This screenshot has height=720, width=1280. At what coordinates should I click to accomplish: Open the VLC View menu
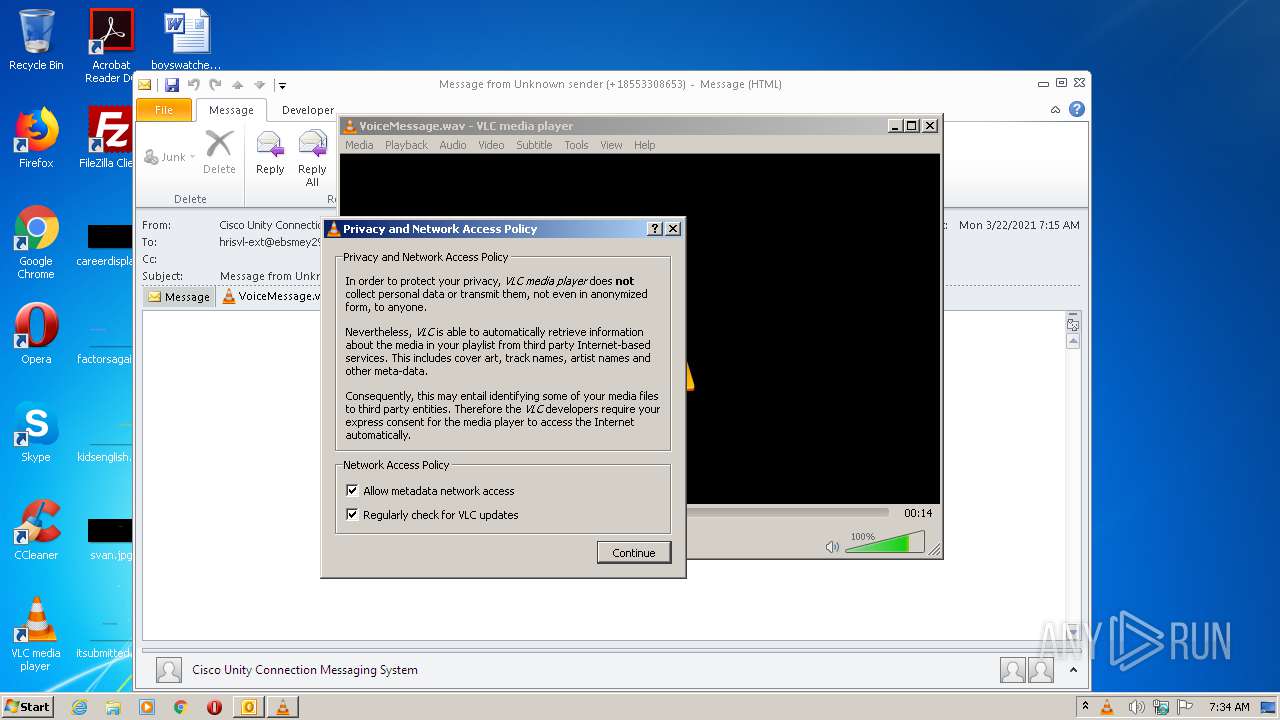pyautogui.click(x=611, y=145)
